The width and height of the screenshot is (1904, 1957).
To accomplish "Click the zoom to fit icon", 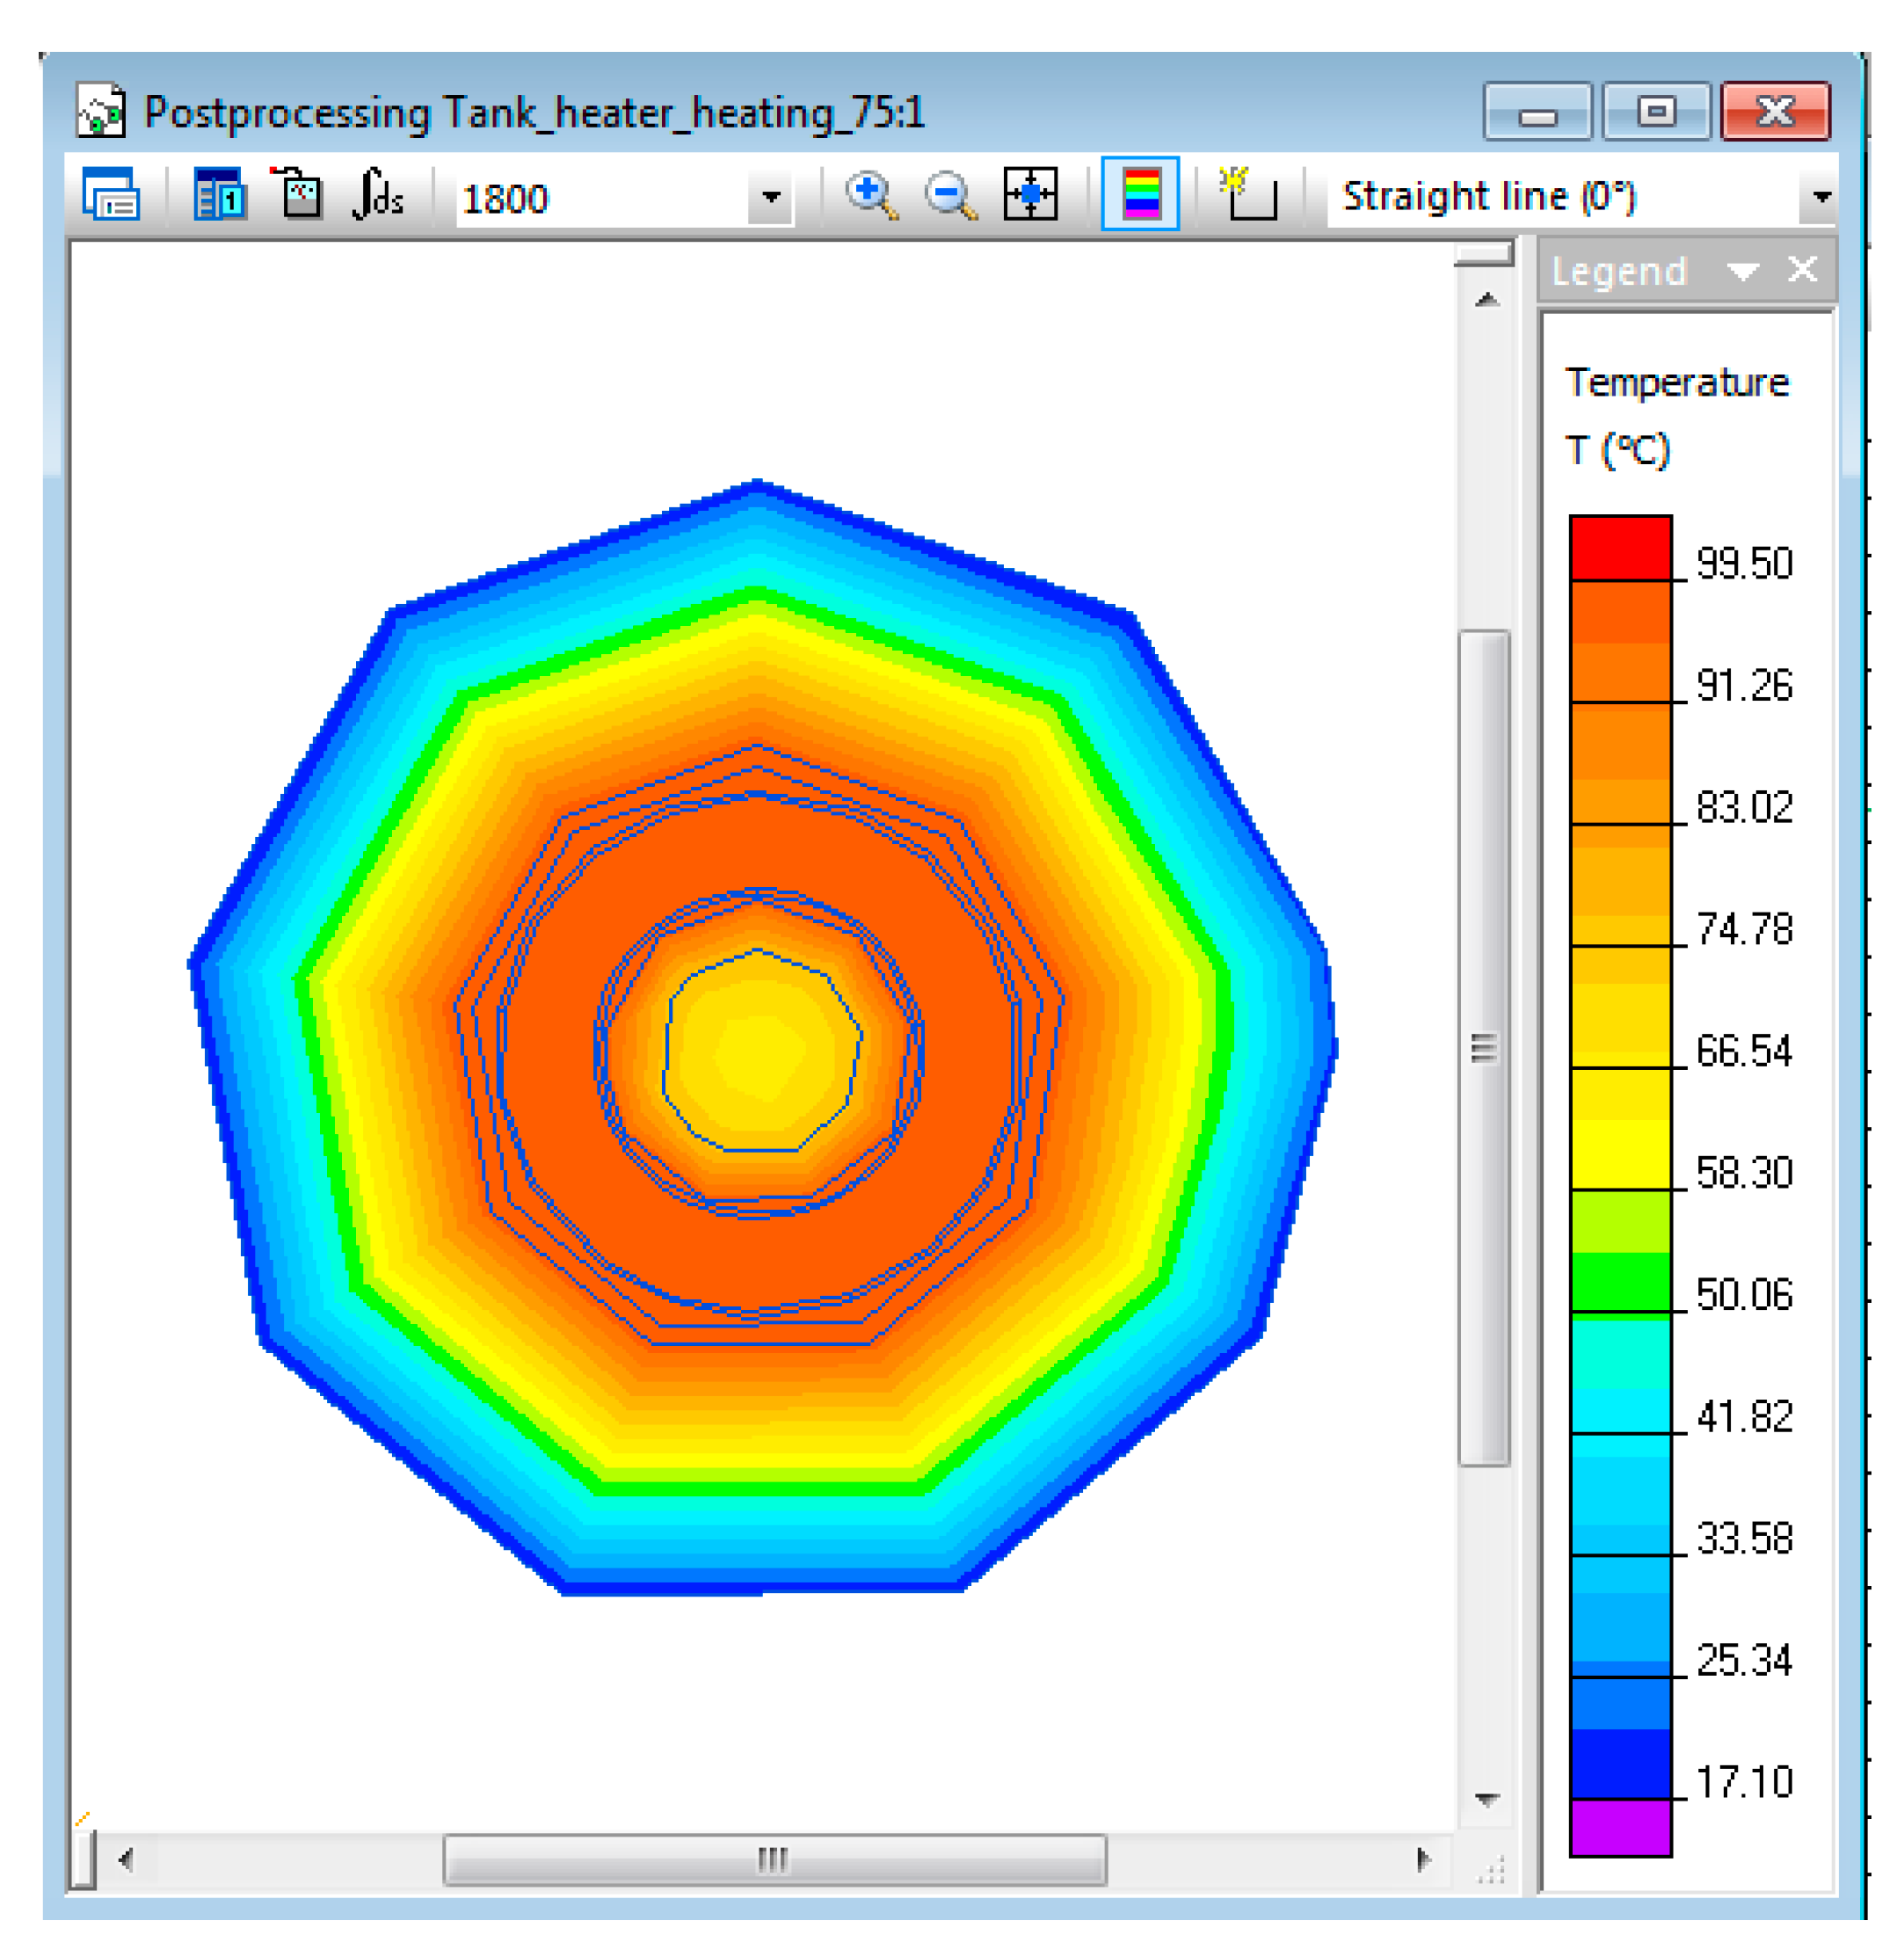I will tap(1030, 194).
